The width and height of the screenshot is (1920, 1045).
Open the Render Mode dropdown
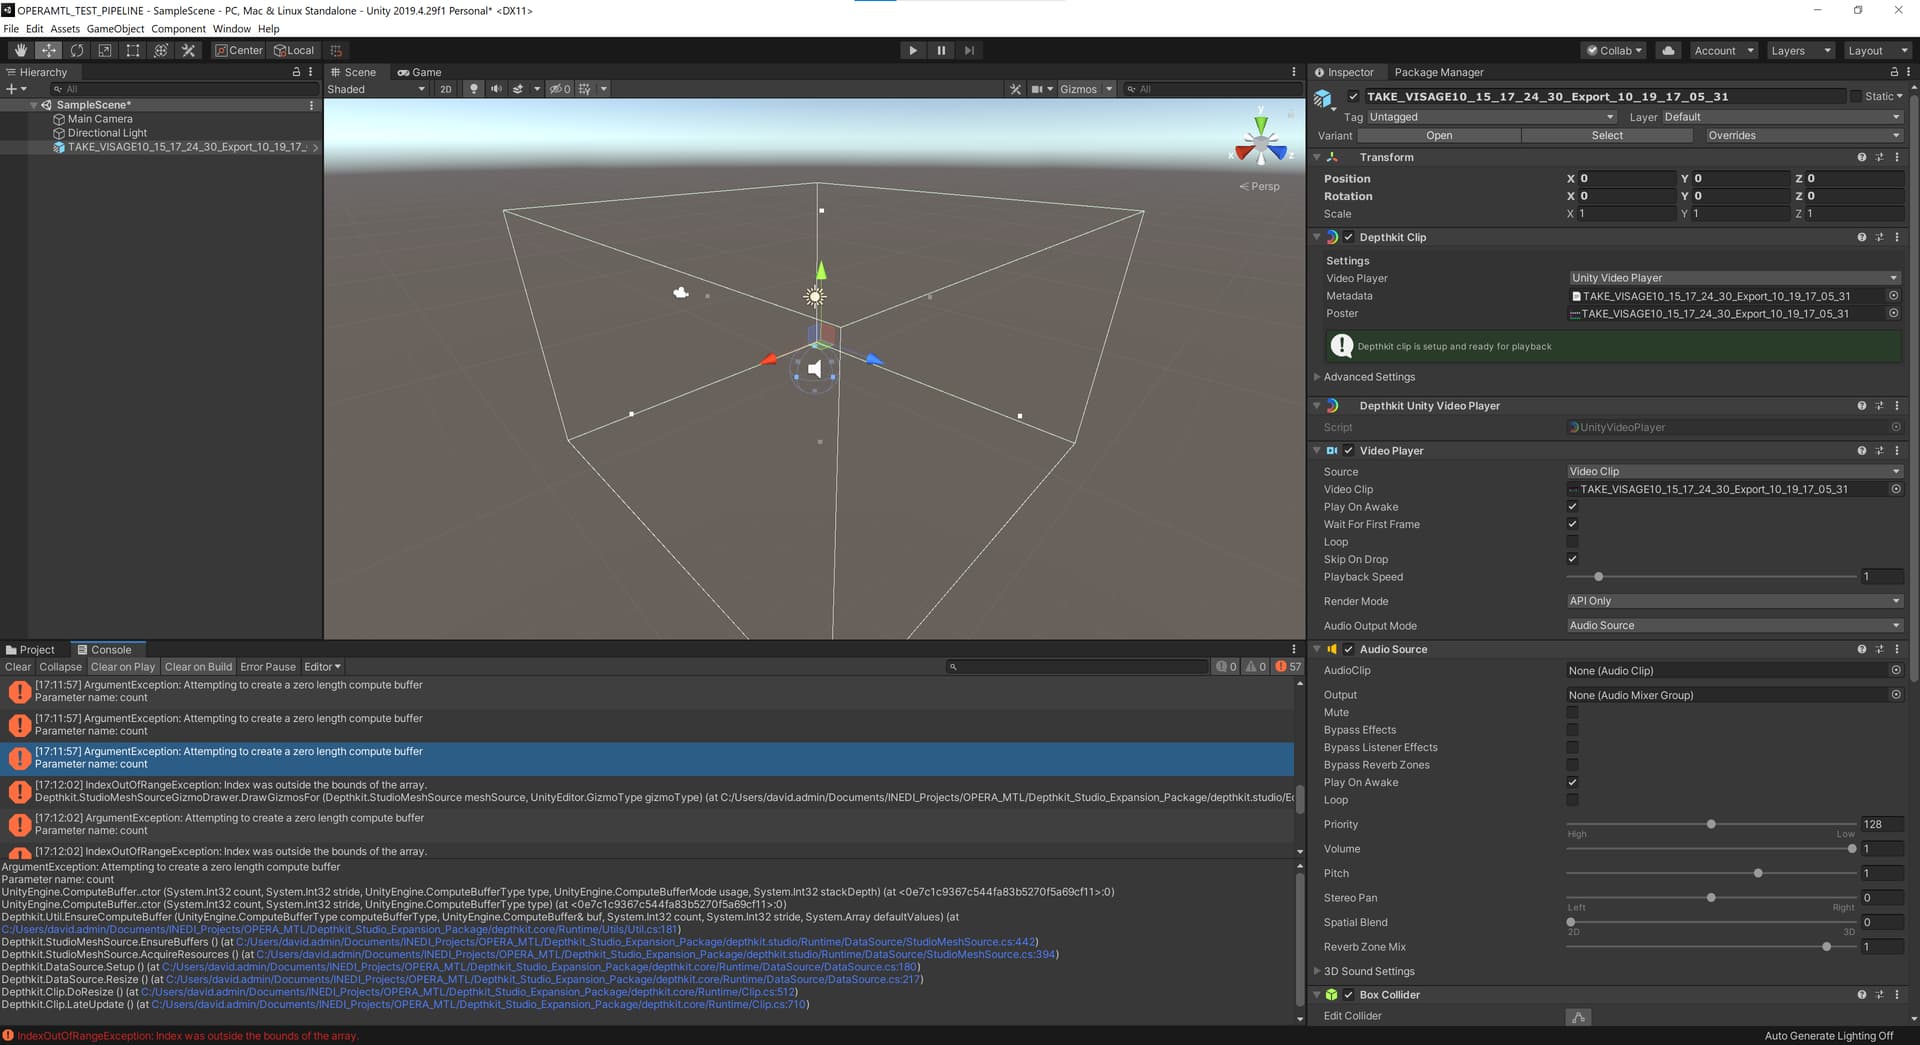pos(1733,601)
